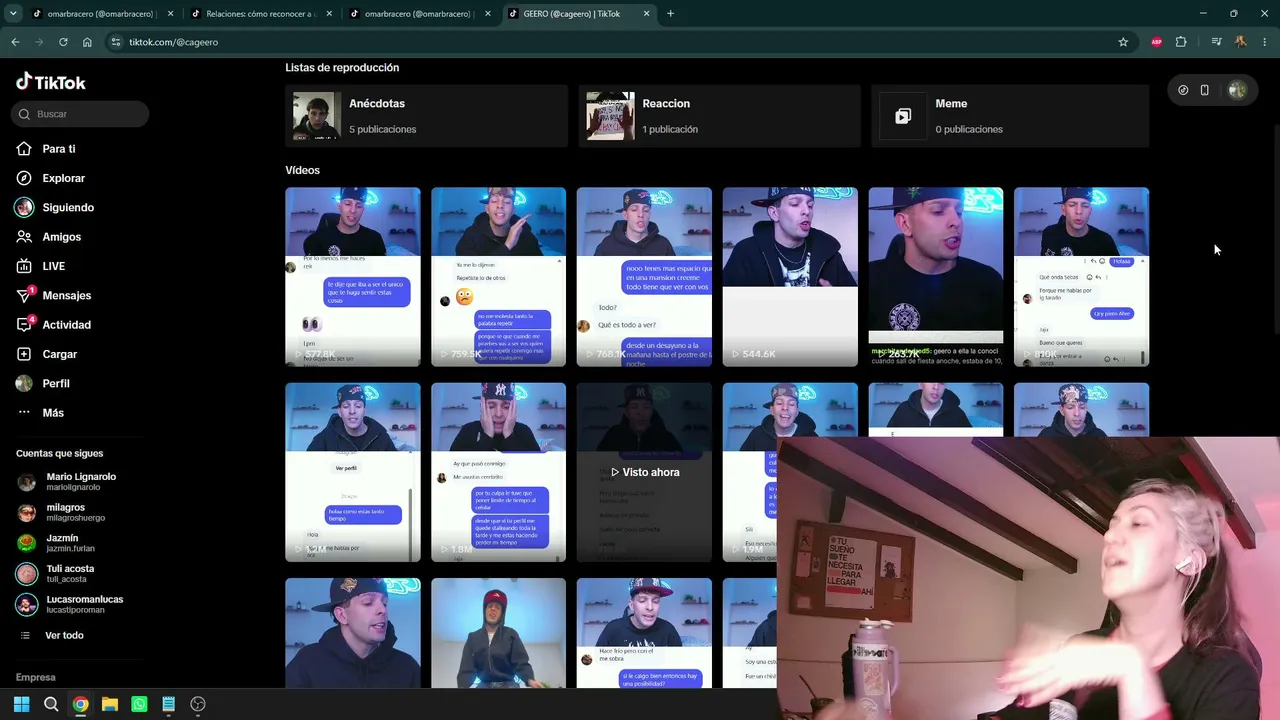Open the milagros followed account
Screen dimensions: 1280x720
(x=61, y=512)
